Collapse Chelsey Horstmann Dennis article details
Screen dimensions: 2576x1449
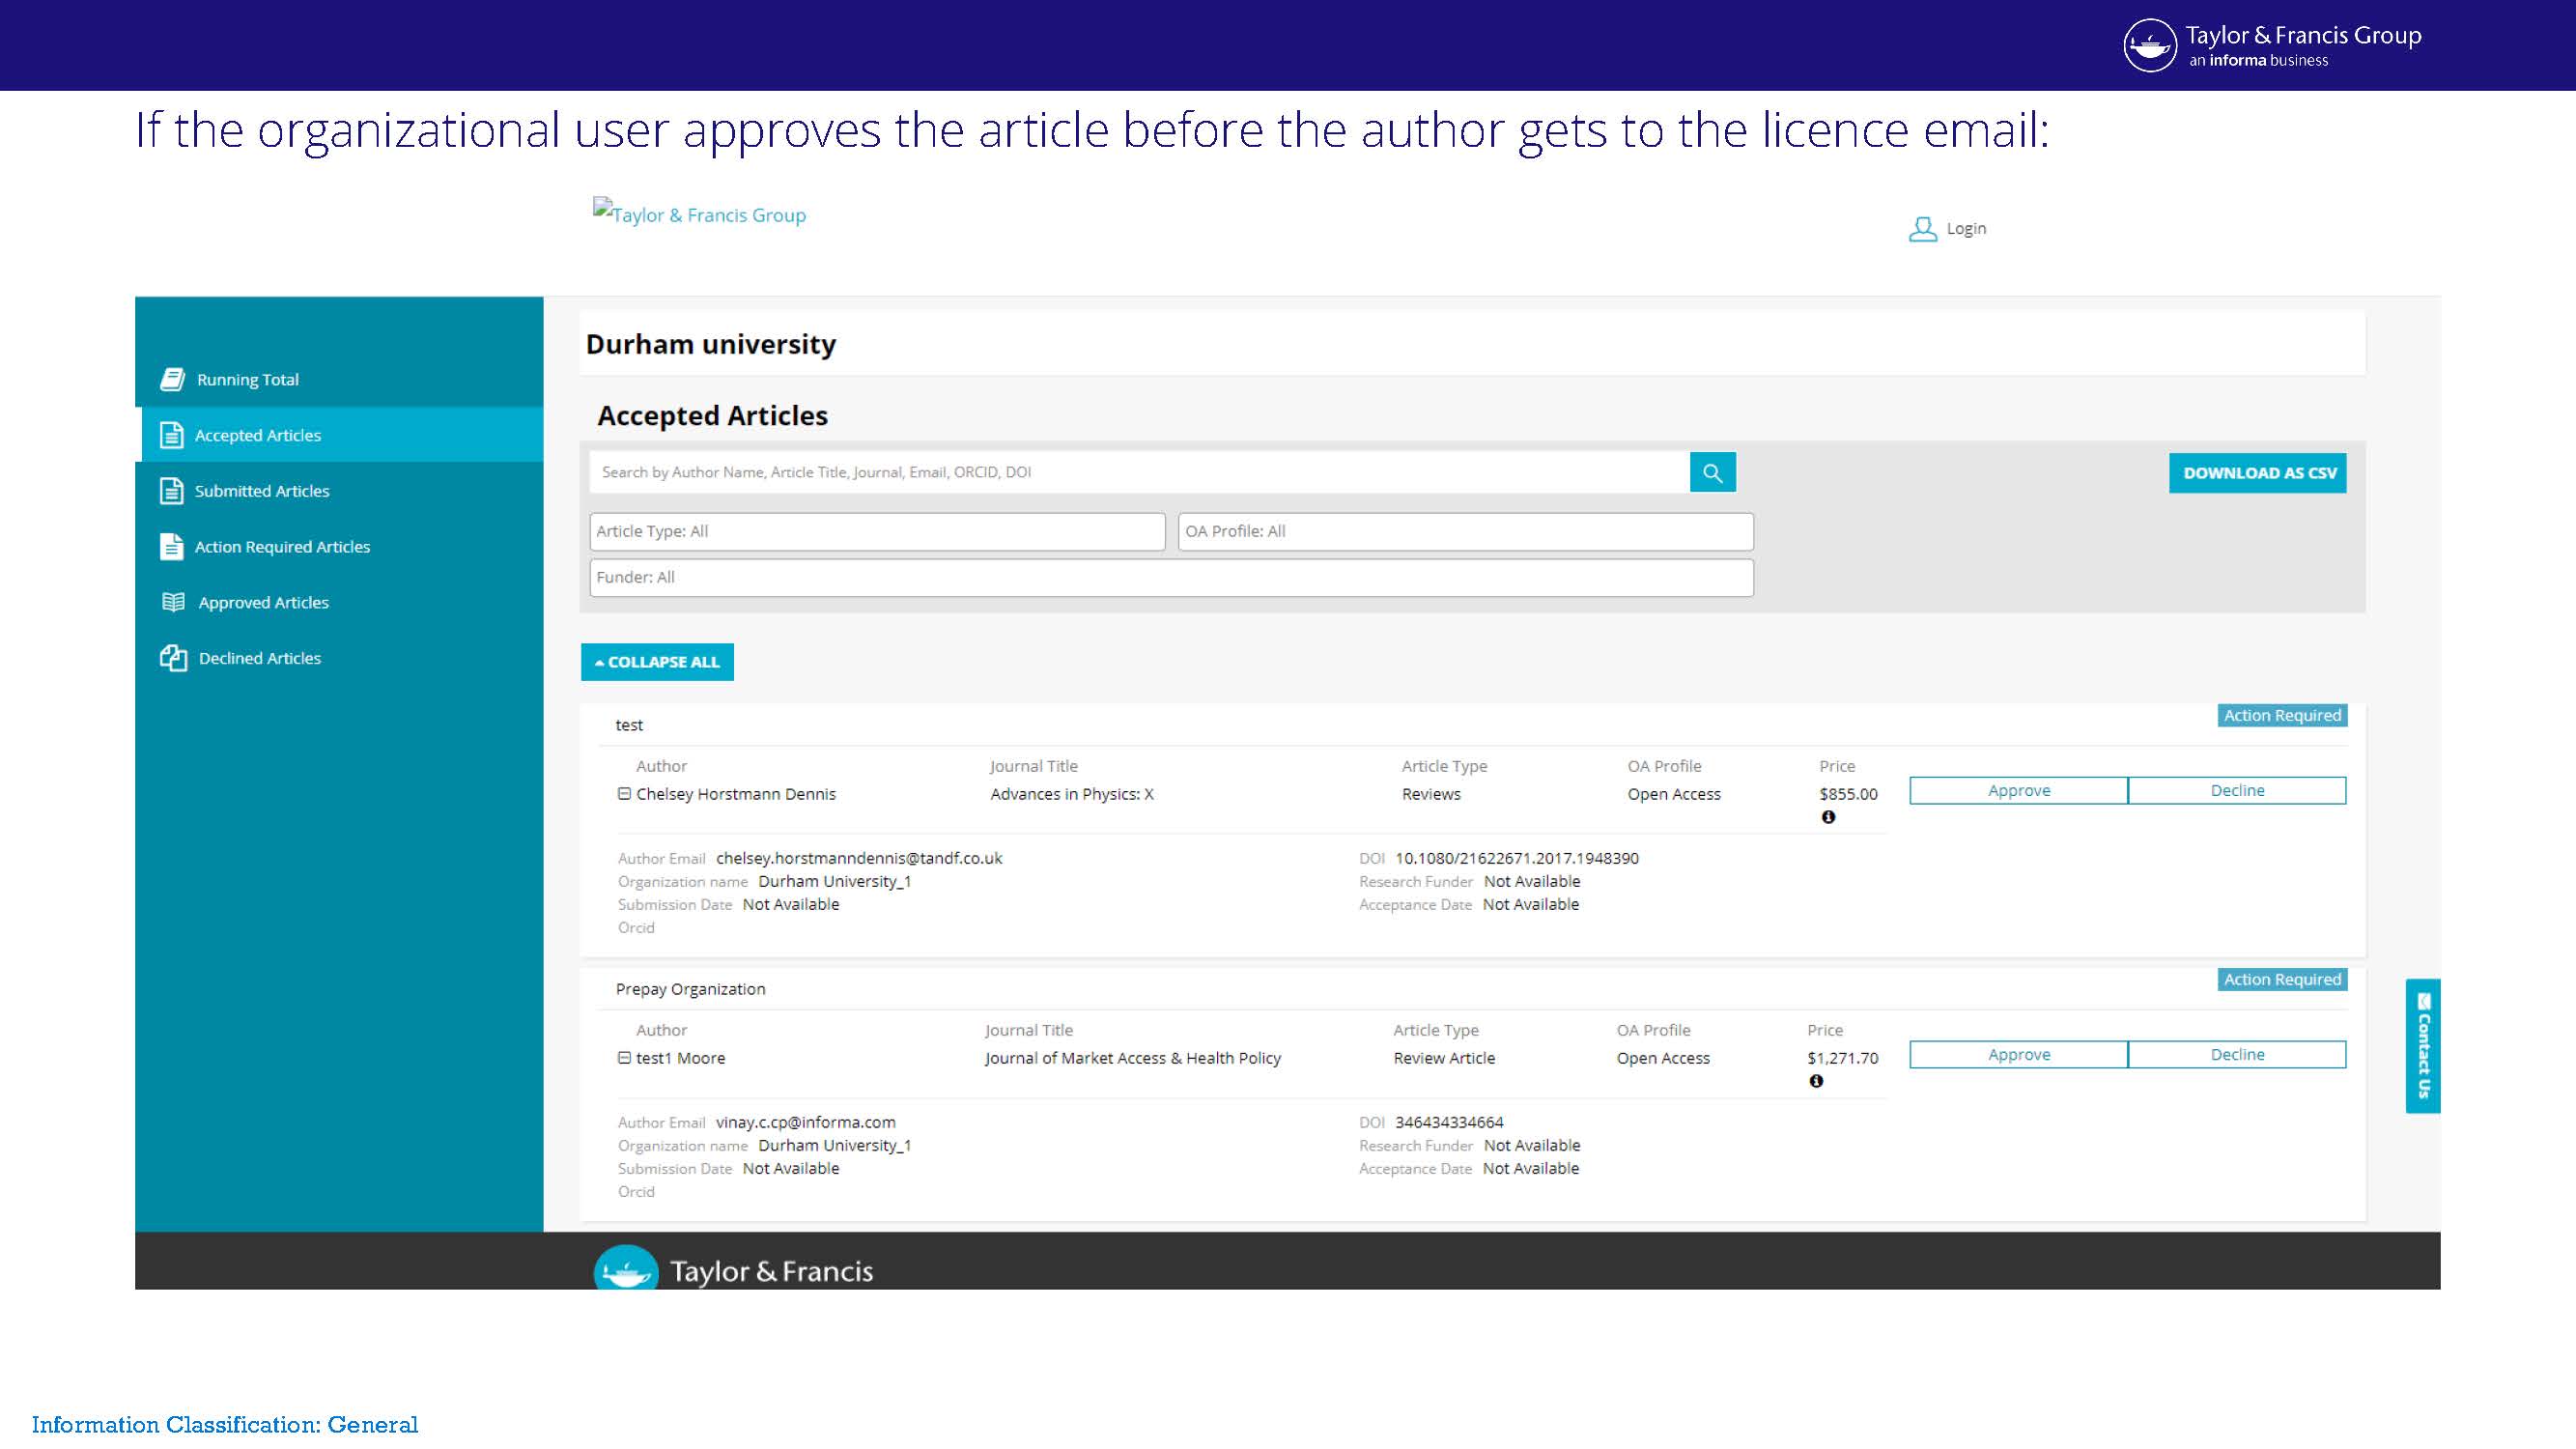[624, 794]
